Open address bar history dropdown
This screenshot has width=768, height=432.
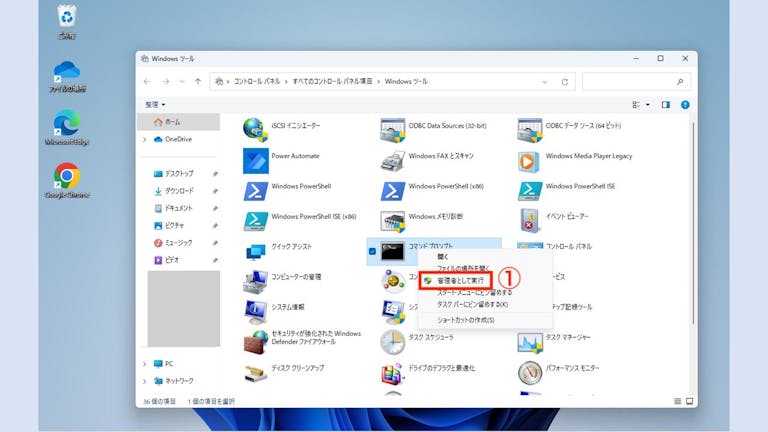click(x=545, y=82)
